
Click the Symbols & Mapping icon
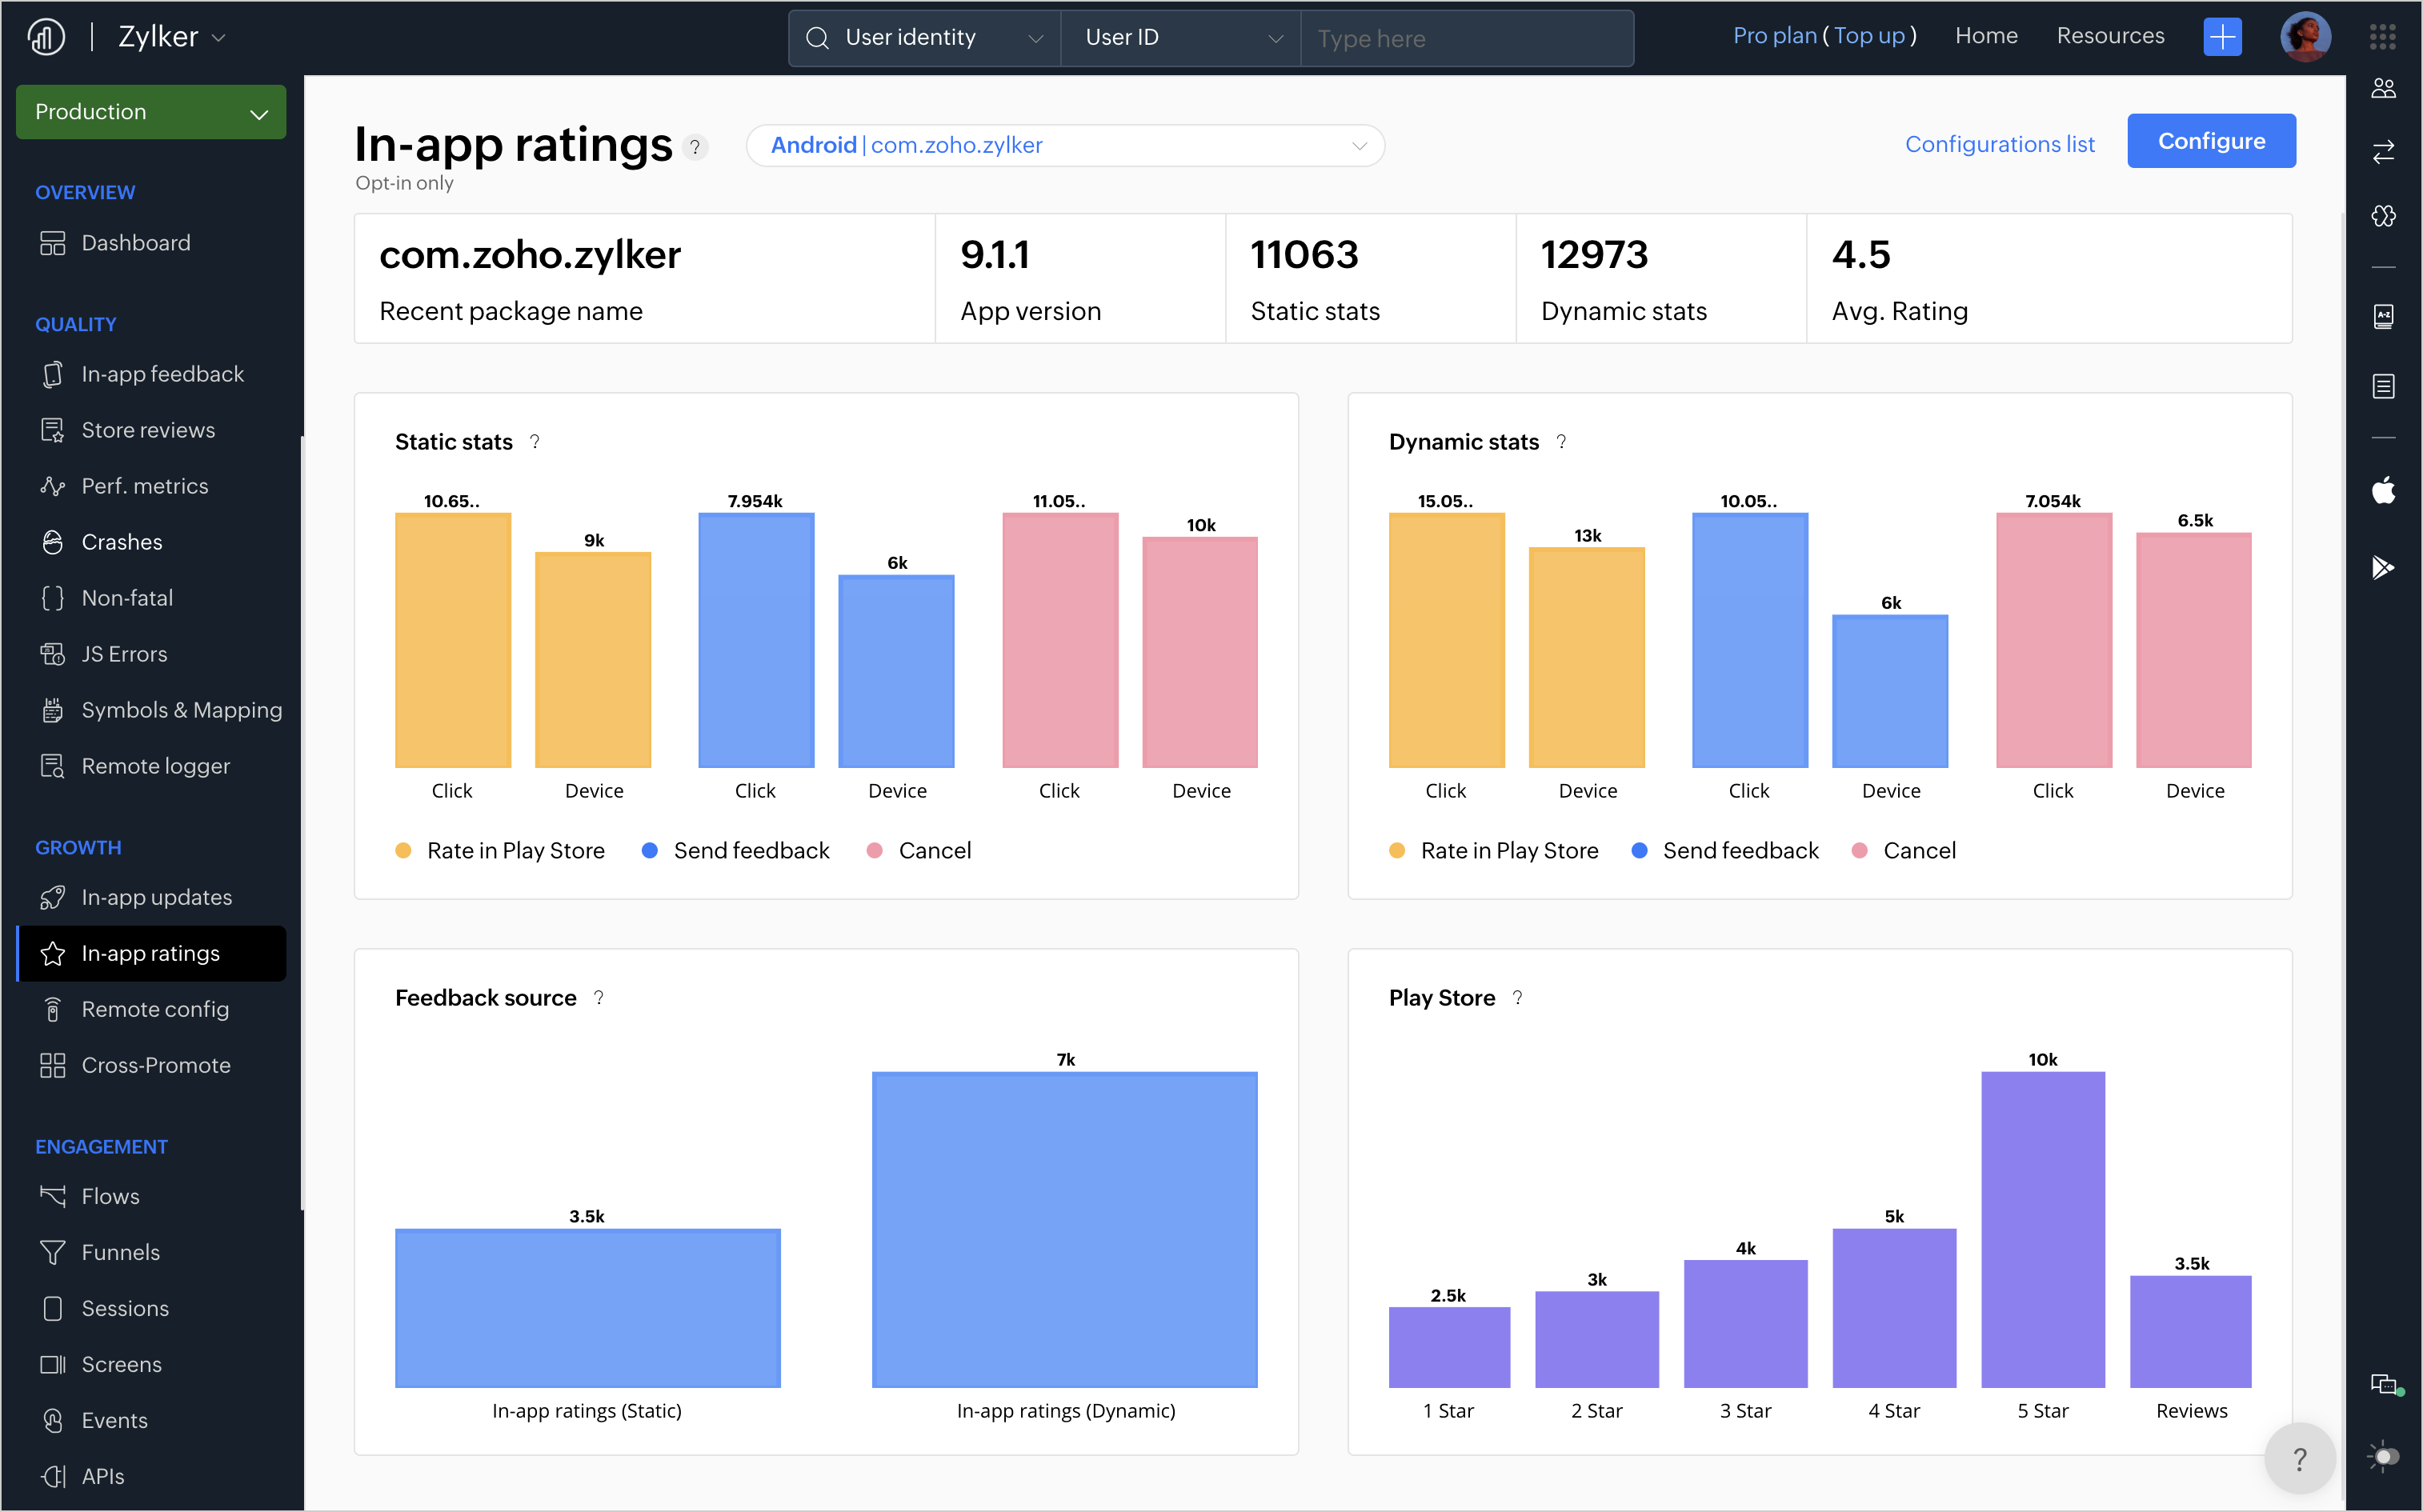(53, 710)
